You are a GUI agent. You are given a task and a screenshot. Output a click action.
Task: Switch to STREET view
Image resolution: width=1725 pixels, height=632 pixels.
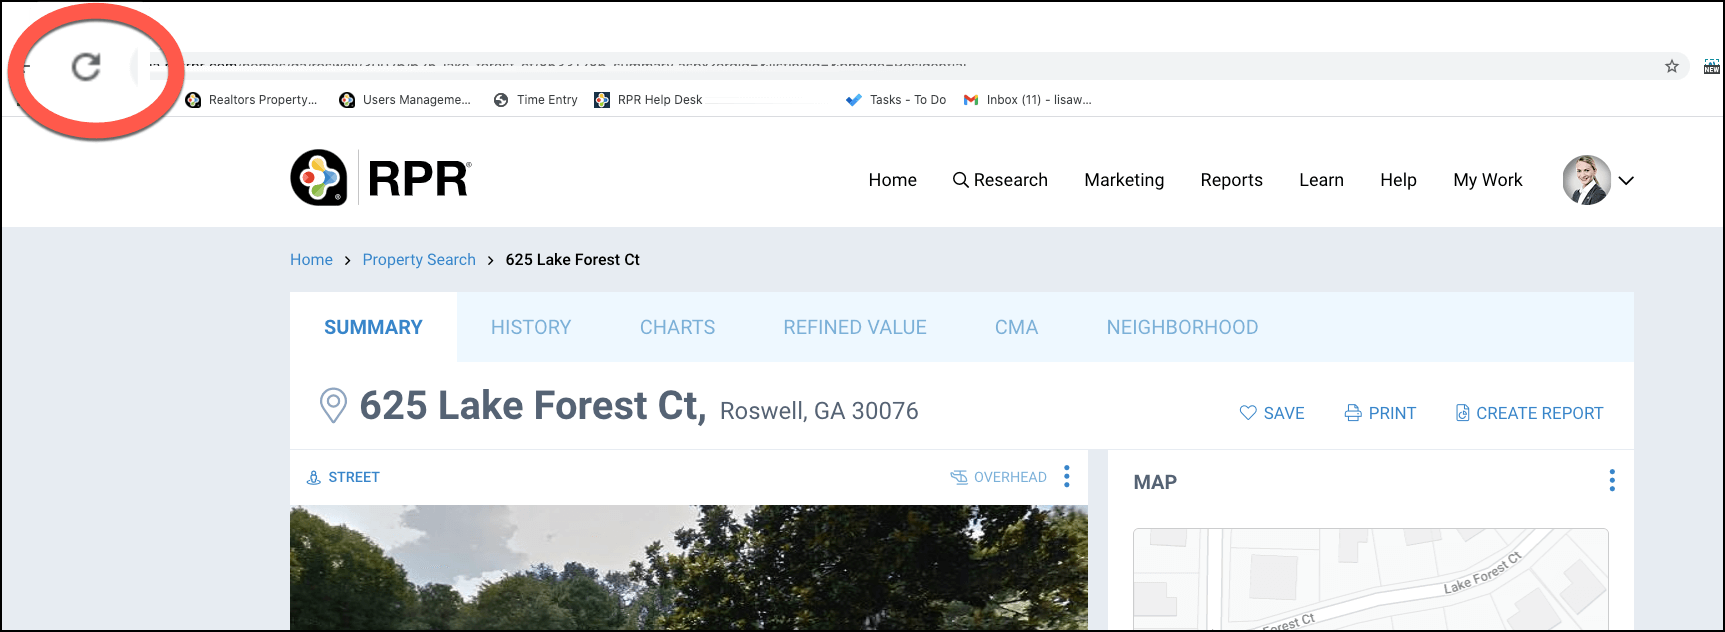(x=343, y=477)
